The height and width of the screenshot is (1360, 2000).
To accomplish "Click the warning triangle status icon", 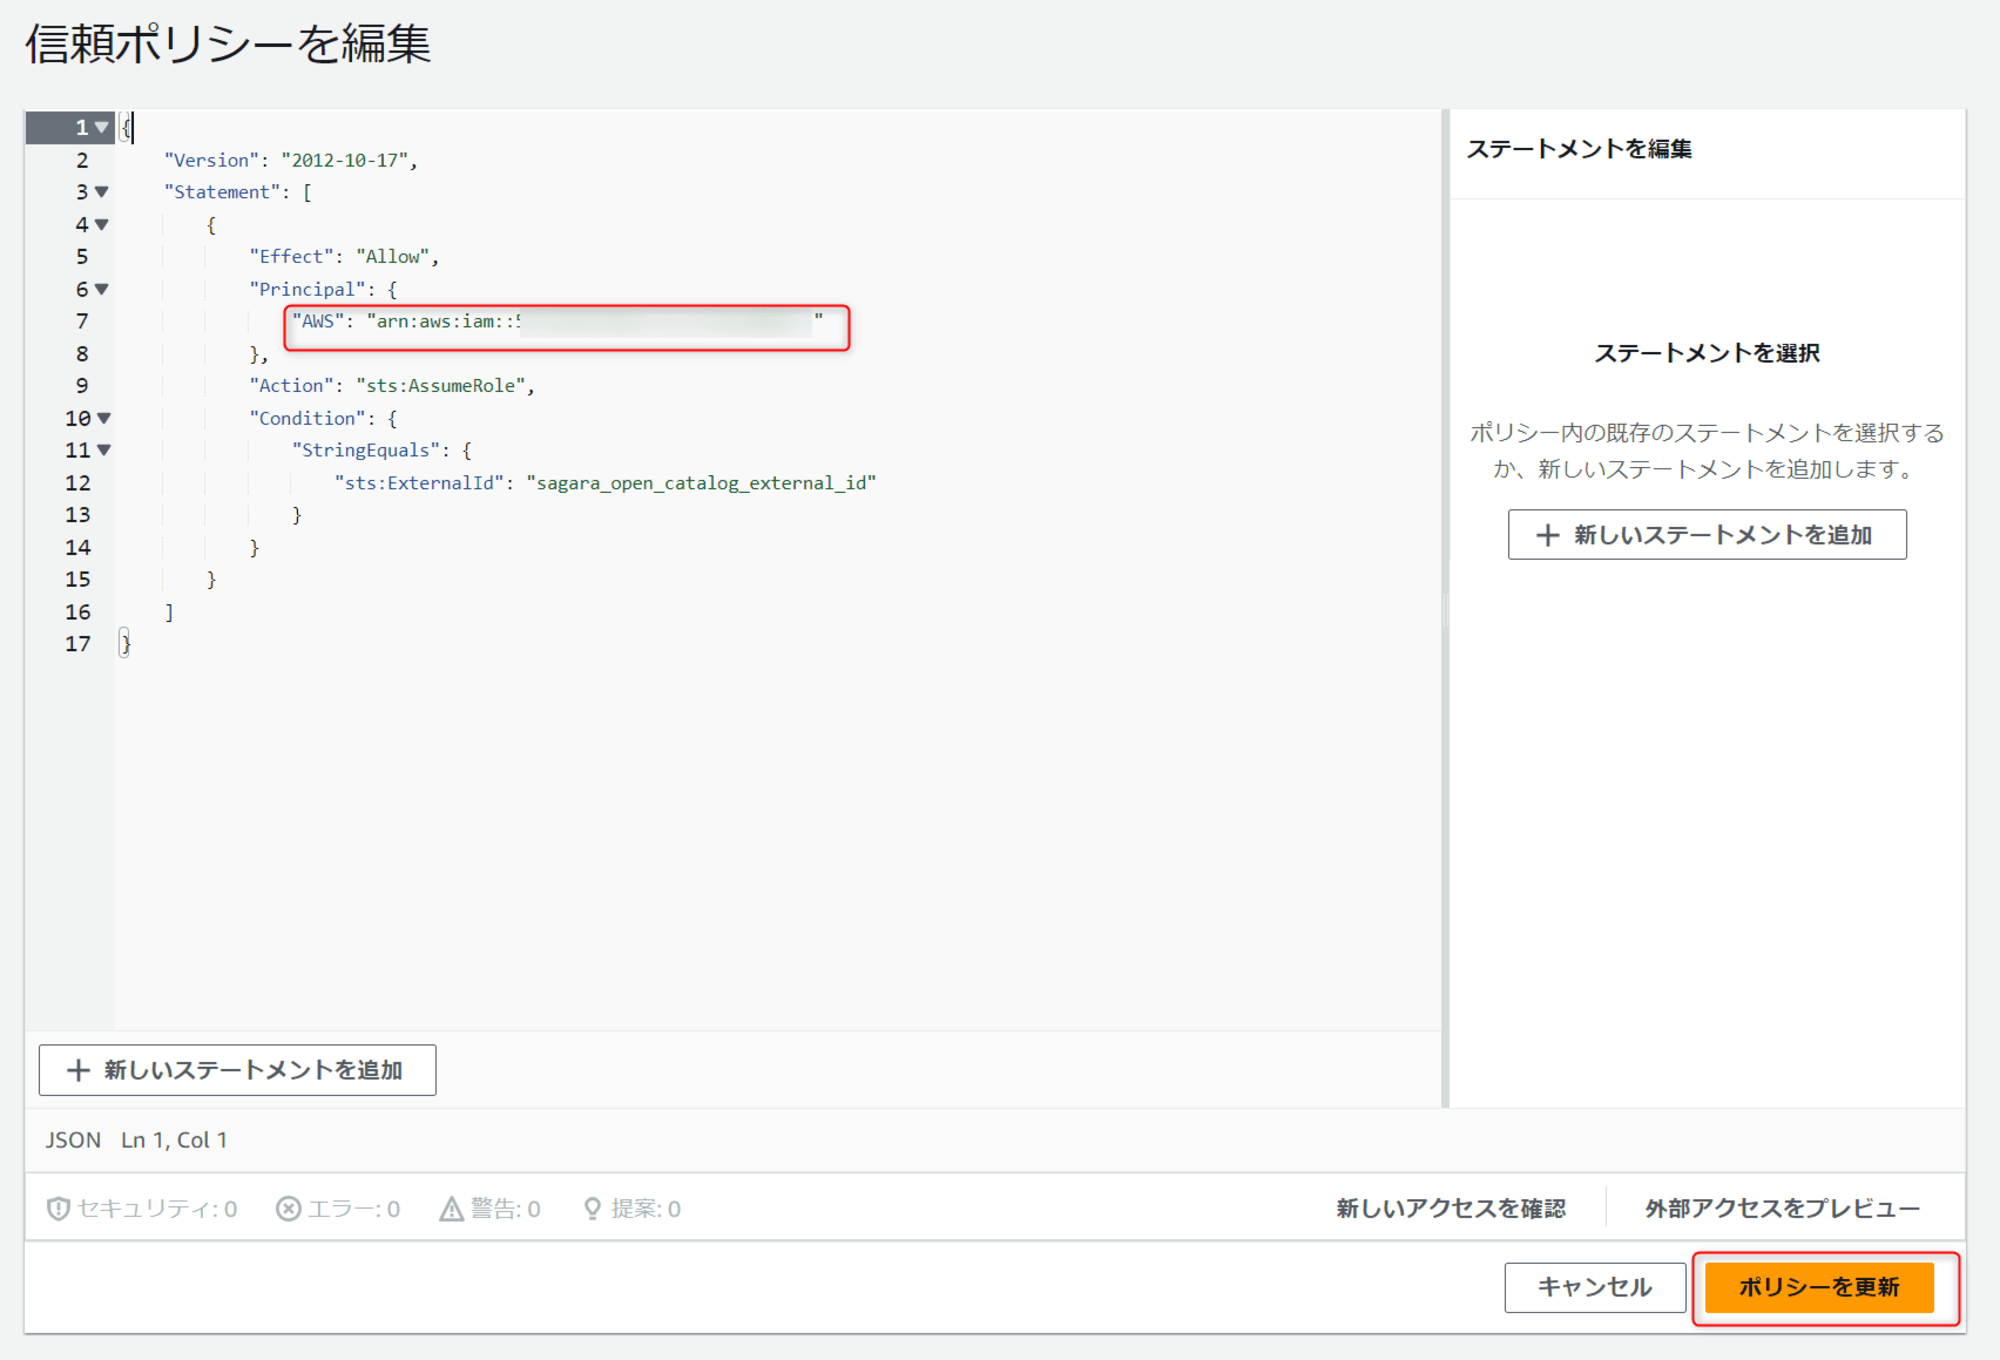I will [452, 1209].
